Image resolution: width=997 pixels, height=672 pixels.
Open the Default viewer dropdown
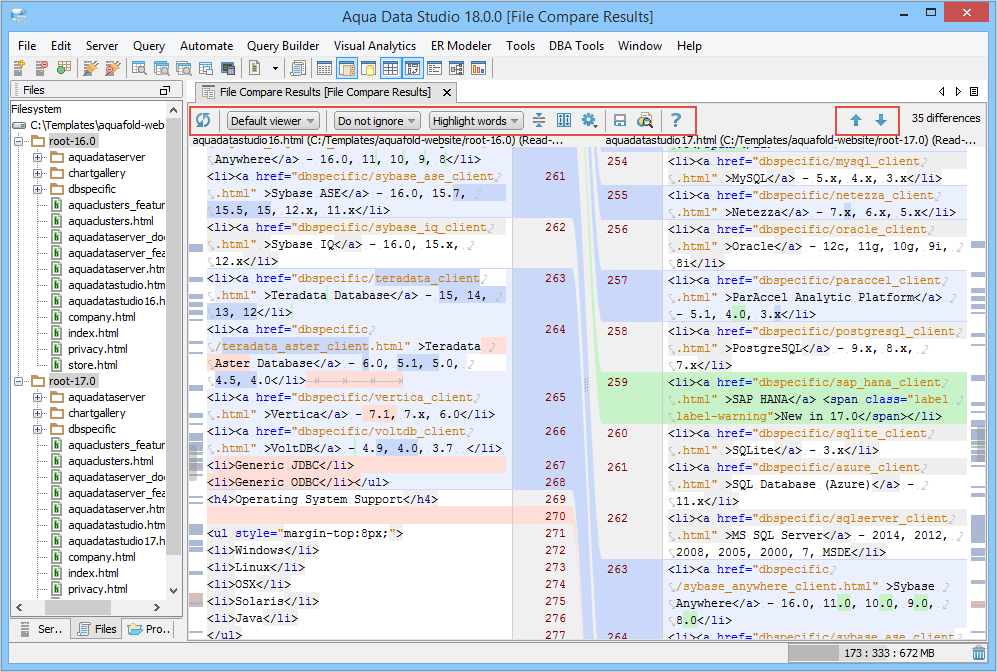[272, 121]
